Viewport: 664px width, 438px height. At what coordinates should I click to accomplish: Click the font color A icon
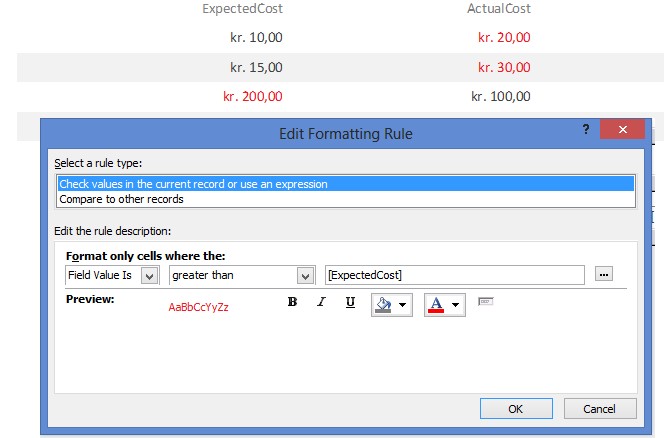click(x=436, y=305)
